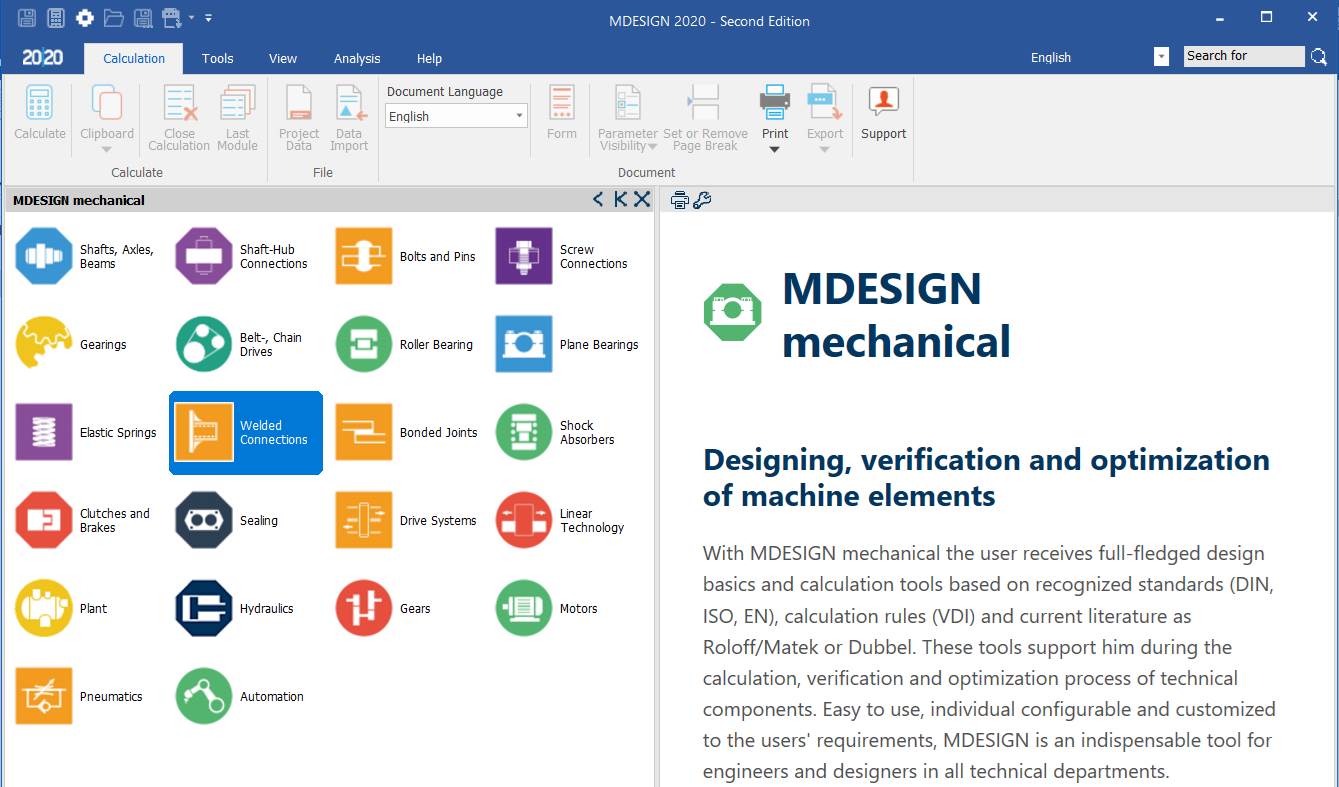Image resolution: width=1339 pixels, height=787 pixels.
Task: Switch to the View ribbon tab
Action: coord(283,58)
